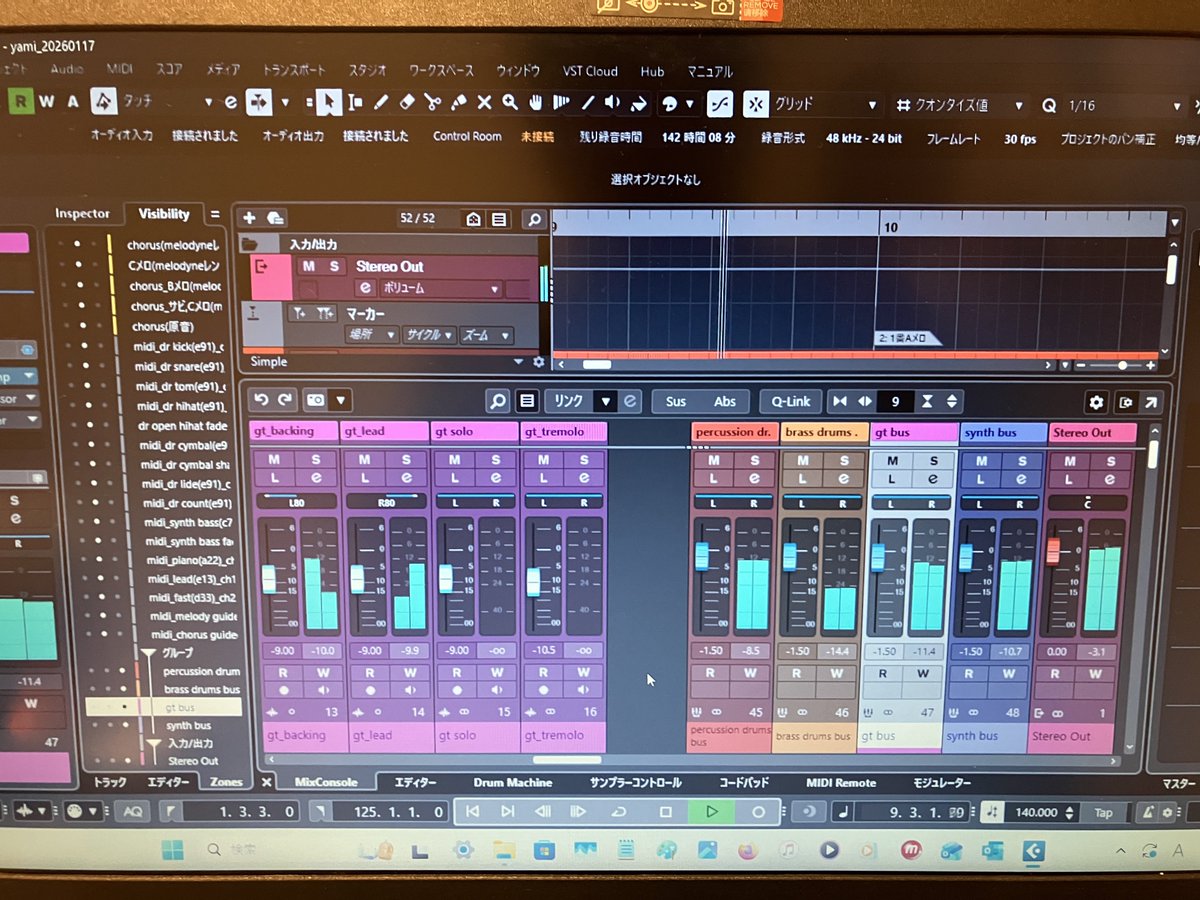This screenshot has width=1200, height=900.
Task: Select the Split scissors tool
Action: 433,103
